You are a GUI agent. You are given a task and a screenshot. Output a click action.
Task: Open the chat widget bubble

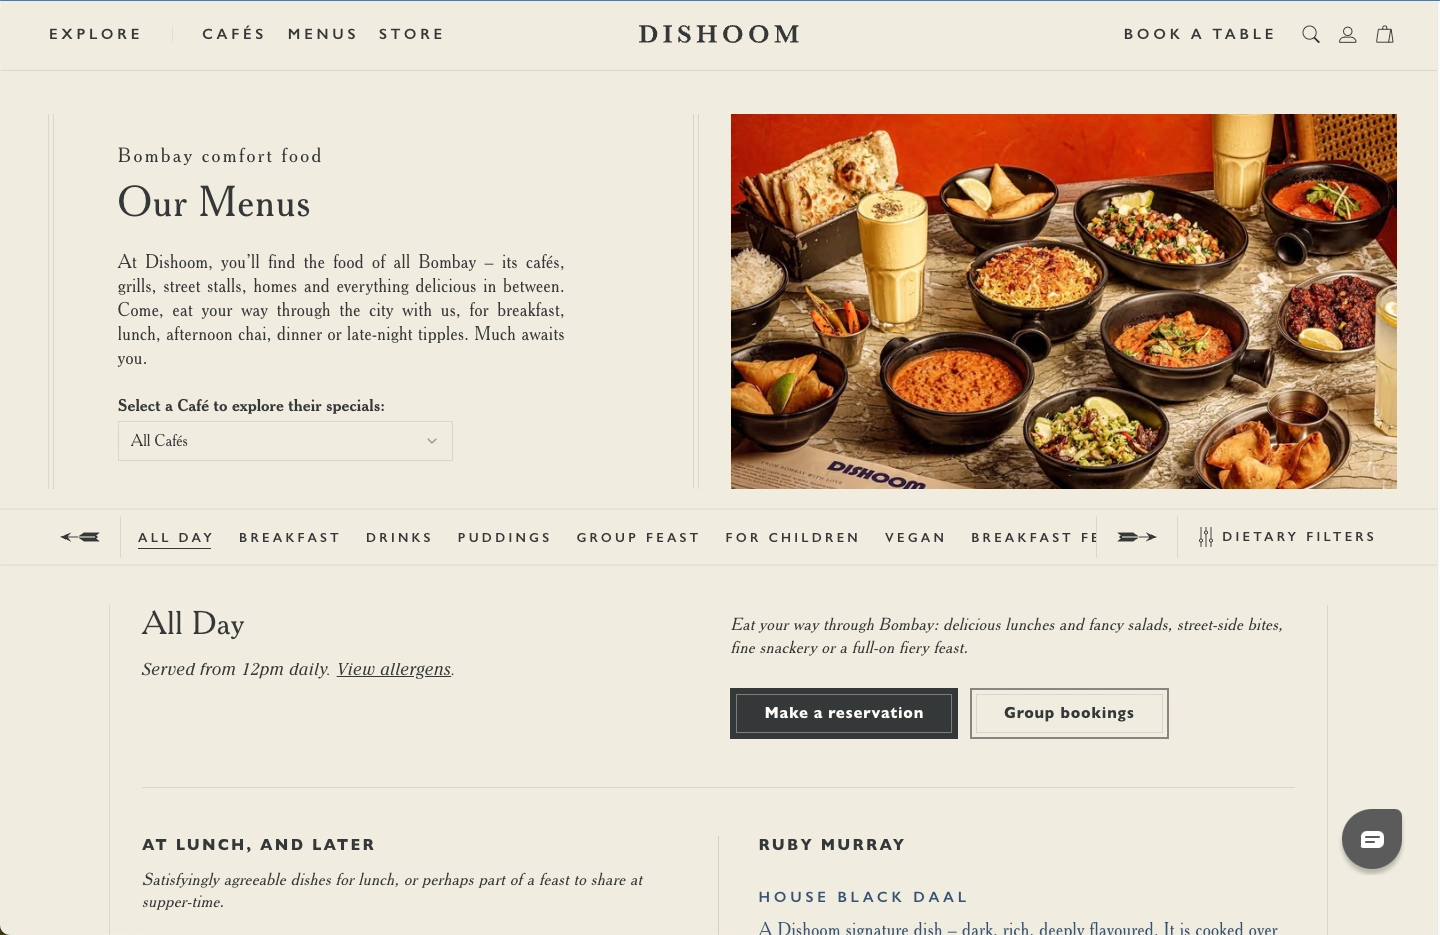(1372, 839)
